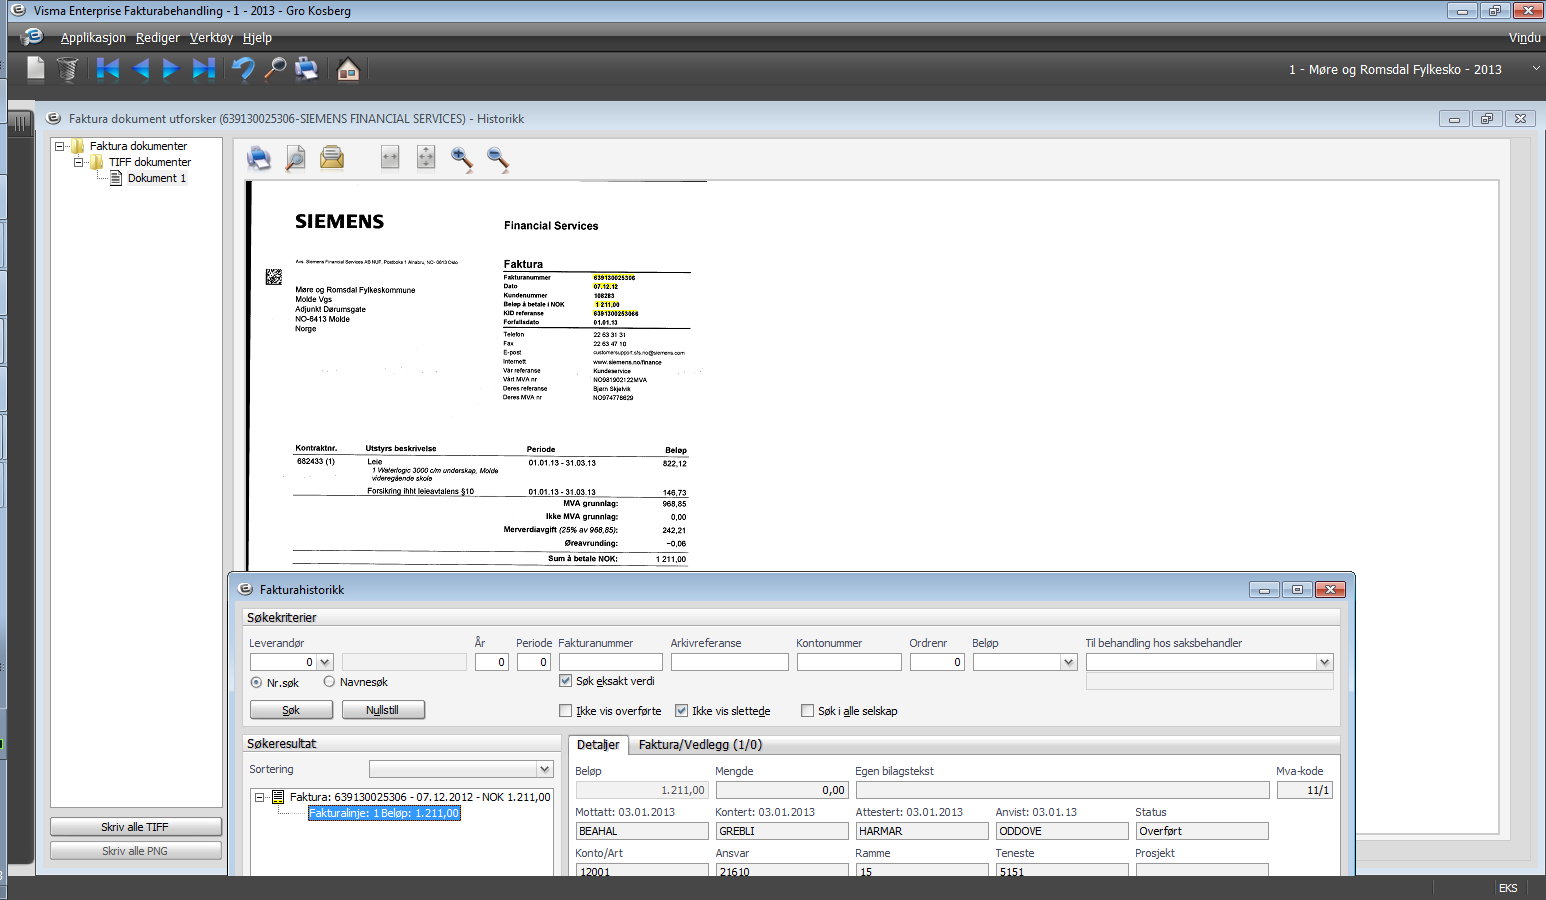This screenshot has height=900, width=1546.
Task: Open Verktøy menu
Action: click(211, 37)
